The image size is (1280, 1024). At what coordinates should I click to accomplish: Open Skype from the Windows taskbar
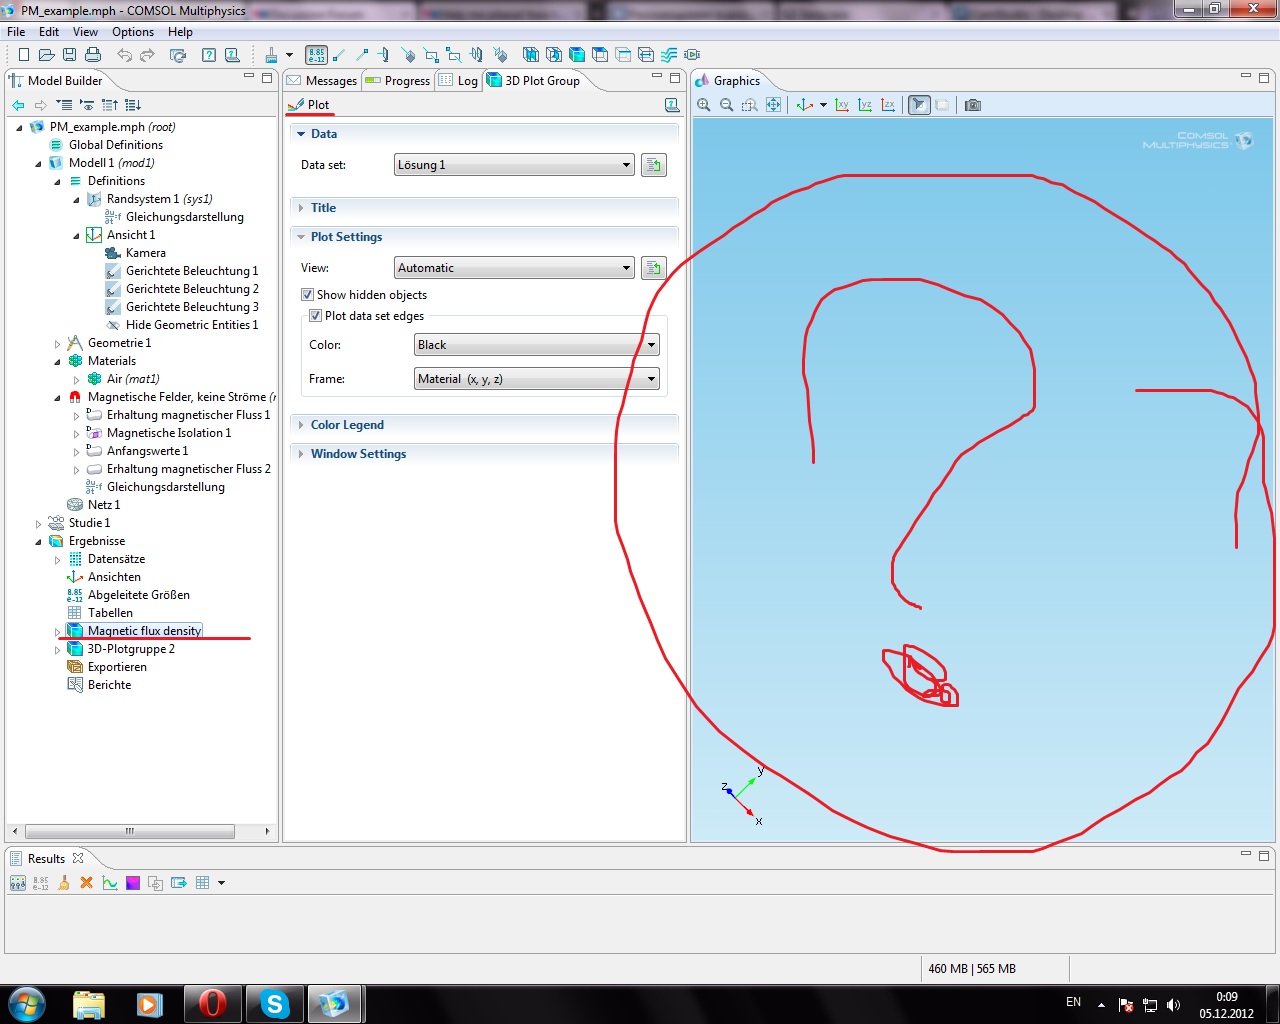274,1003
